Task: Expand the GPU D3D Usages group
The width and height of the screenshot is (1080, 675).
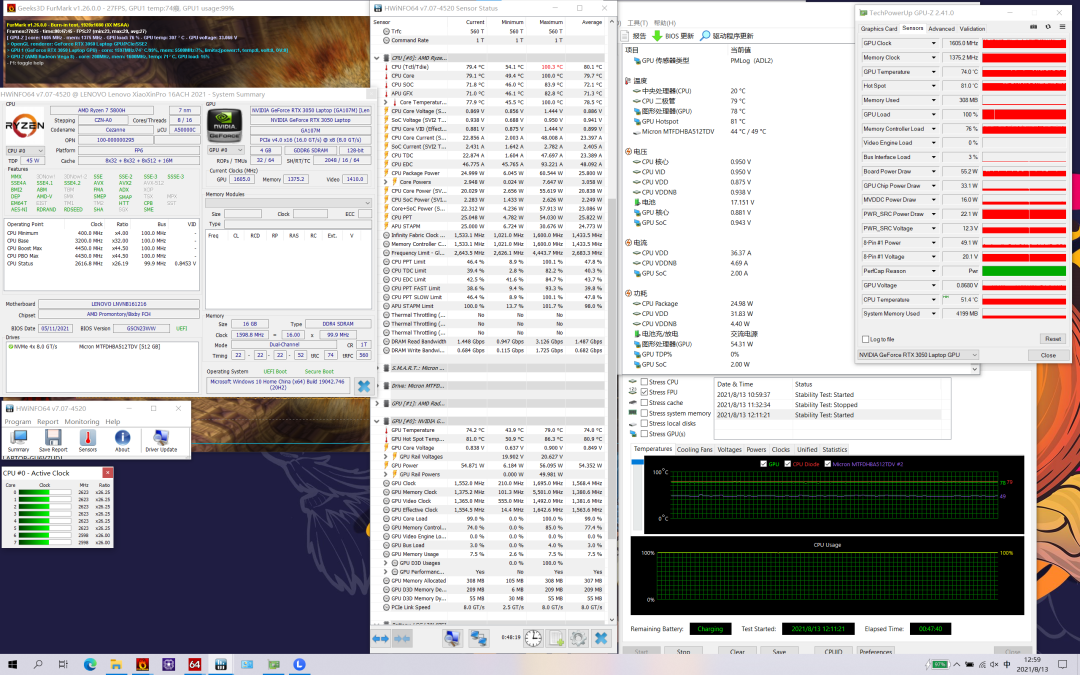Action: coord(384,563)
